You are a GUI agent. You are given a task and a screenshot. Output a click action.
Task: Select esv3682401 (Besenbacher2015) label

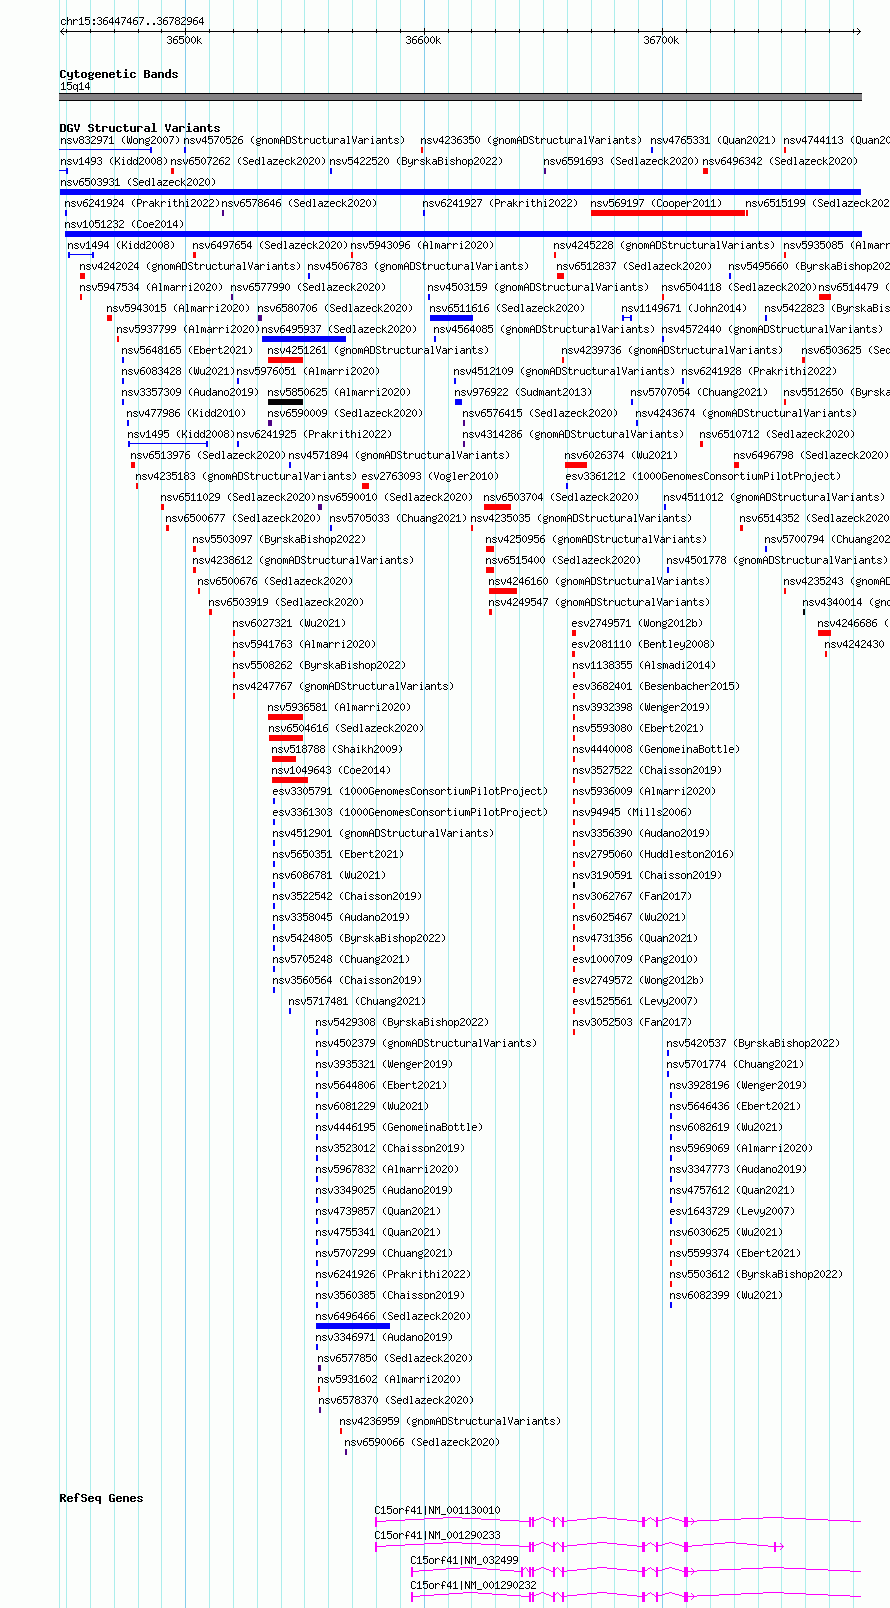[656, 686]
